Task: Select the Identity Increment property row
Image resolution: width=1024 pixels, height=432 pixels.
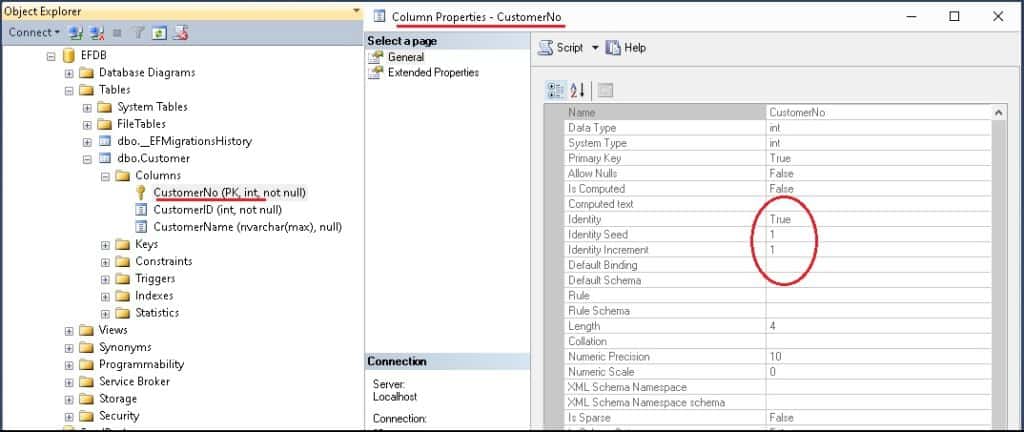Action: pos(777,249)
